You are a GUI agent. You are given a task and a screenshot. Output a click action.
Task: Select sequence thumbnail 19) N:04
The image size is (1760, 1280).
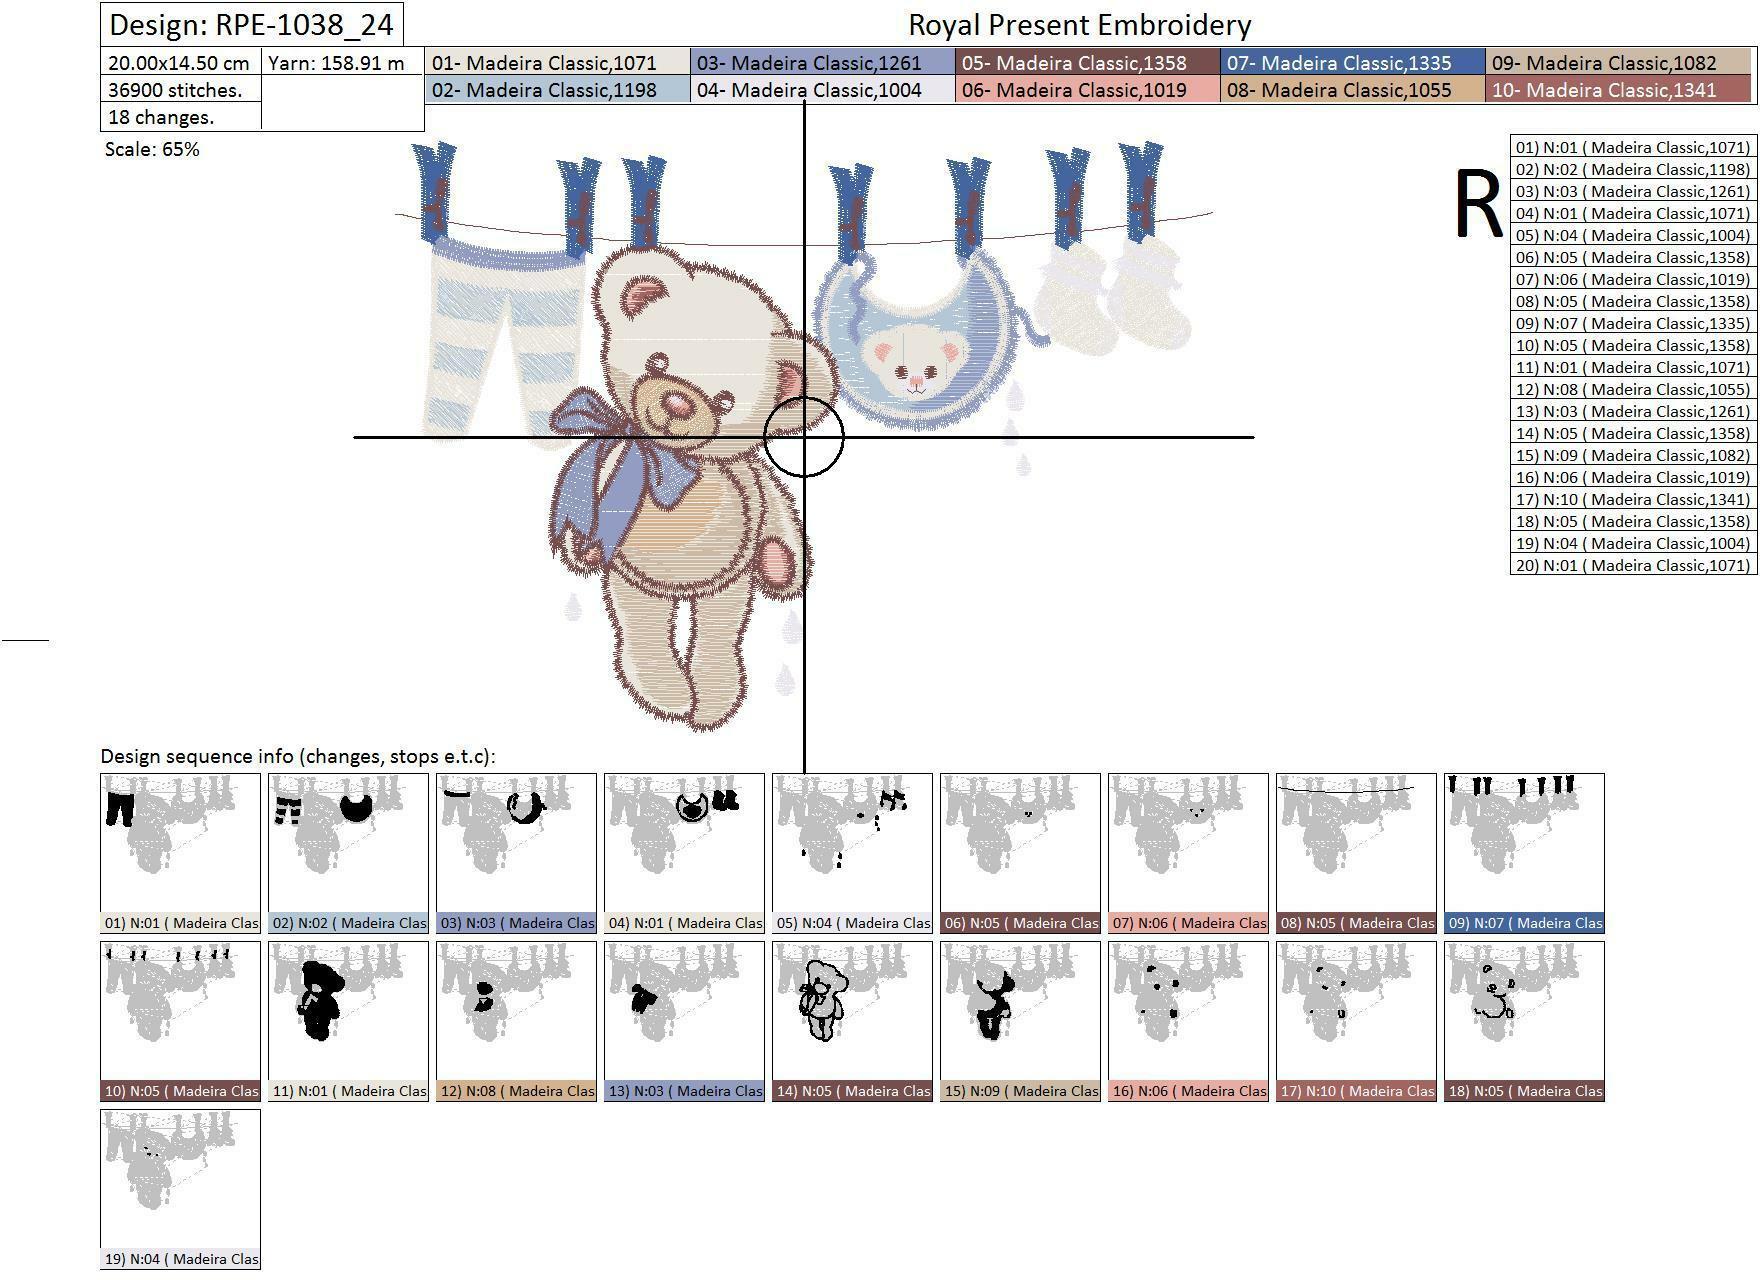point(180,1190)
